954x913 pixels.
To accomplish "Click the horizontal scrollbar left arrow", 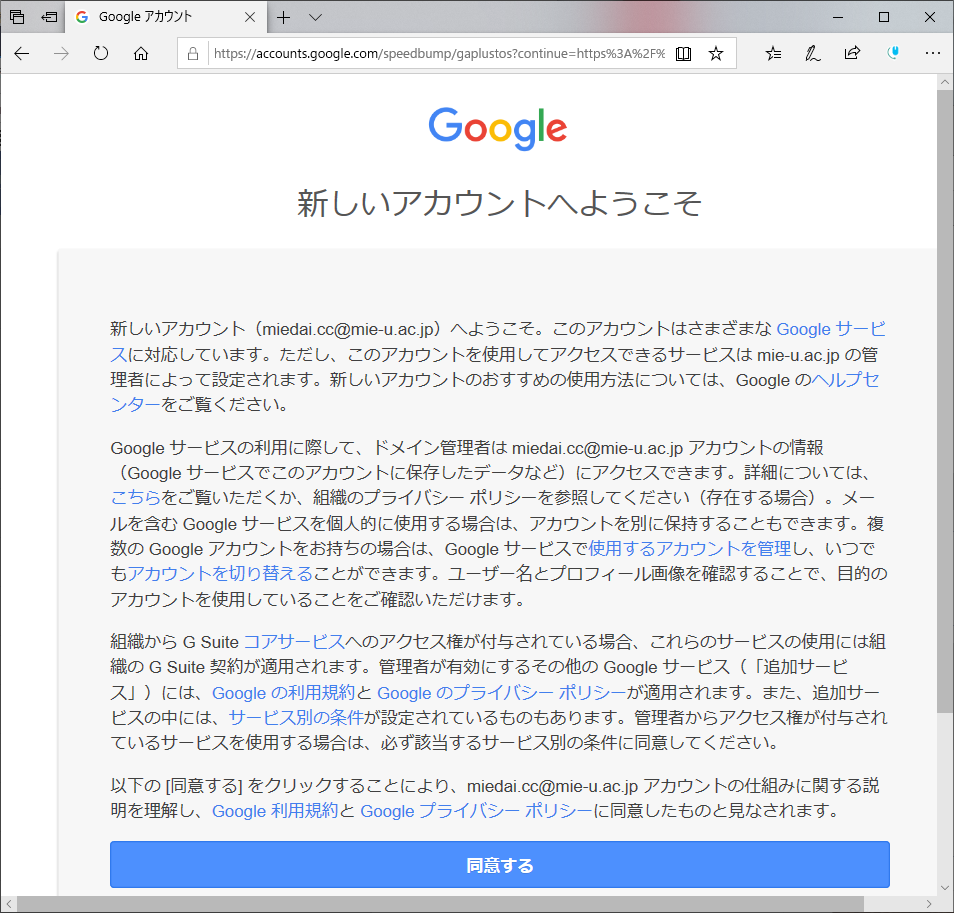I will (x=9, y=904).
